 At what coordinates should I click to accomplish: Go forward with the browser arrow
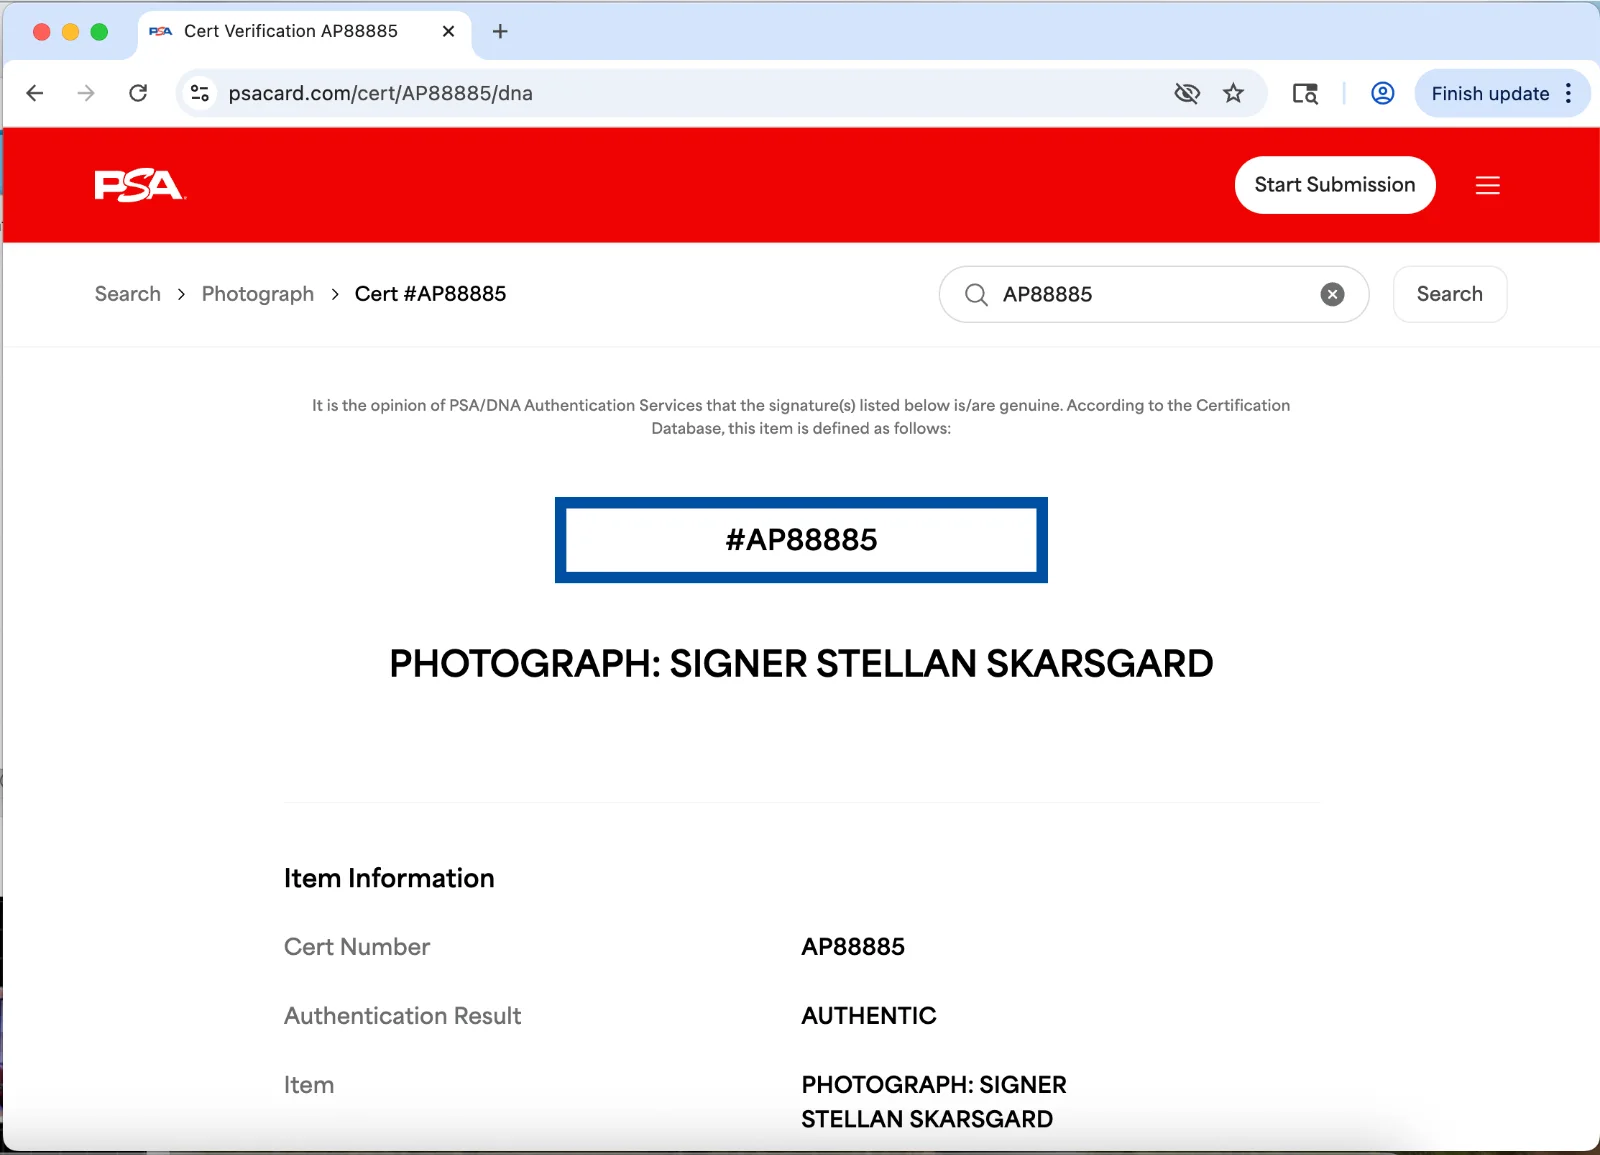[x=86, y=93]
